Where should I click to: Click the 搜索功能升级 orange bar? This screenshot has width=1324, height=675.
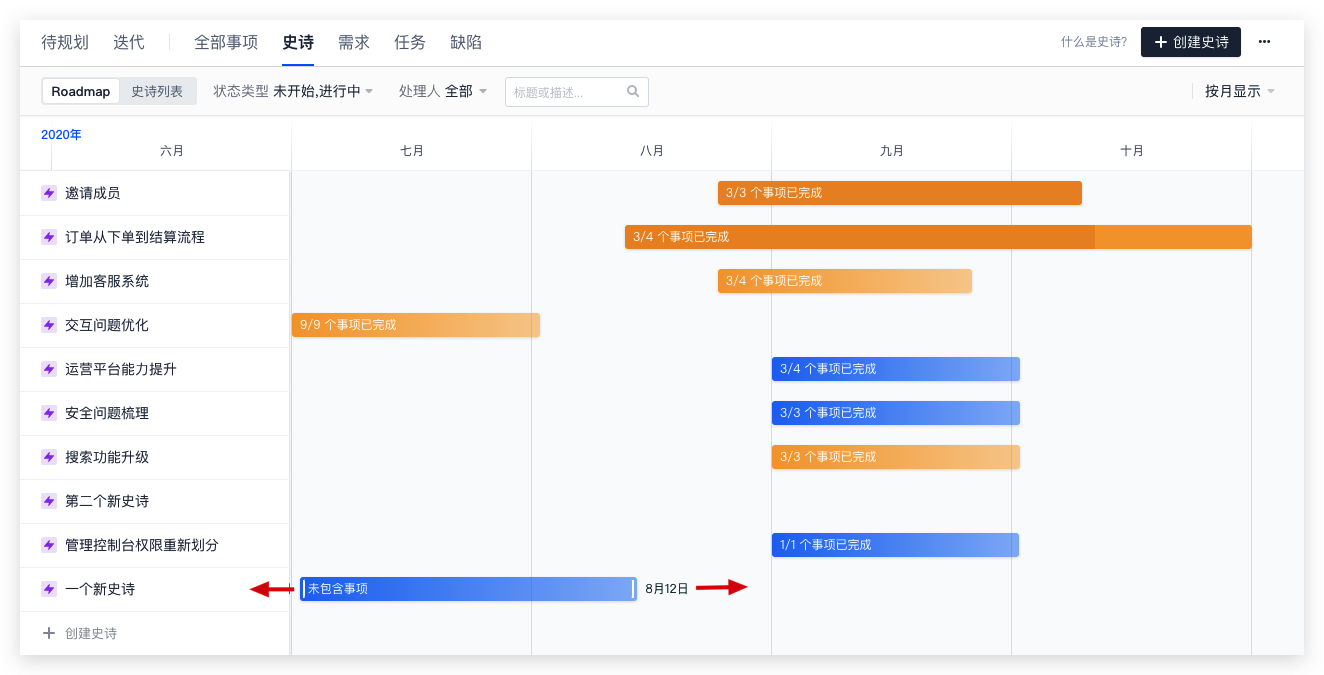click(x=896, y=457)
